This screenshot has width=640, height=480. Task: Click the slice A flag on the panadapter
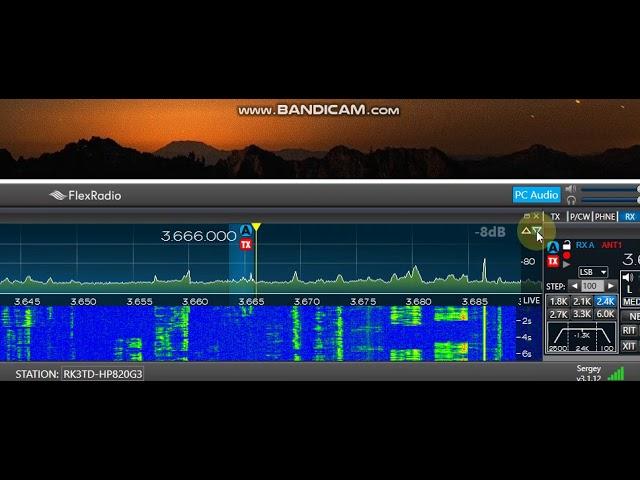[246, 231]
